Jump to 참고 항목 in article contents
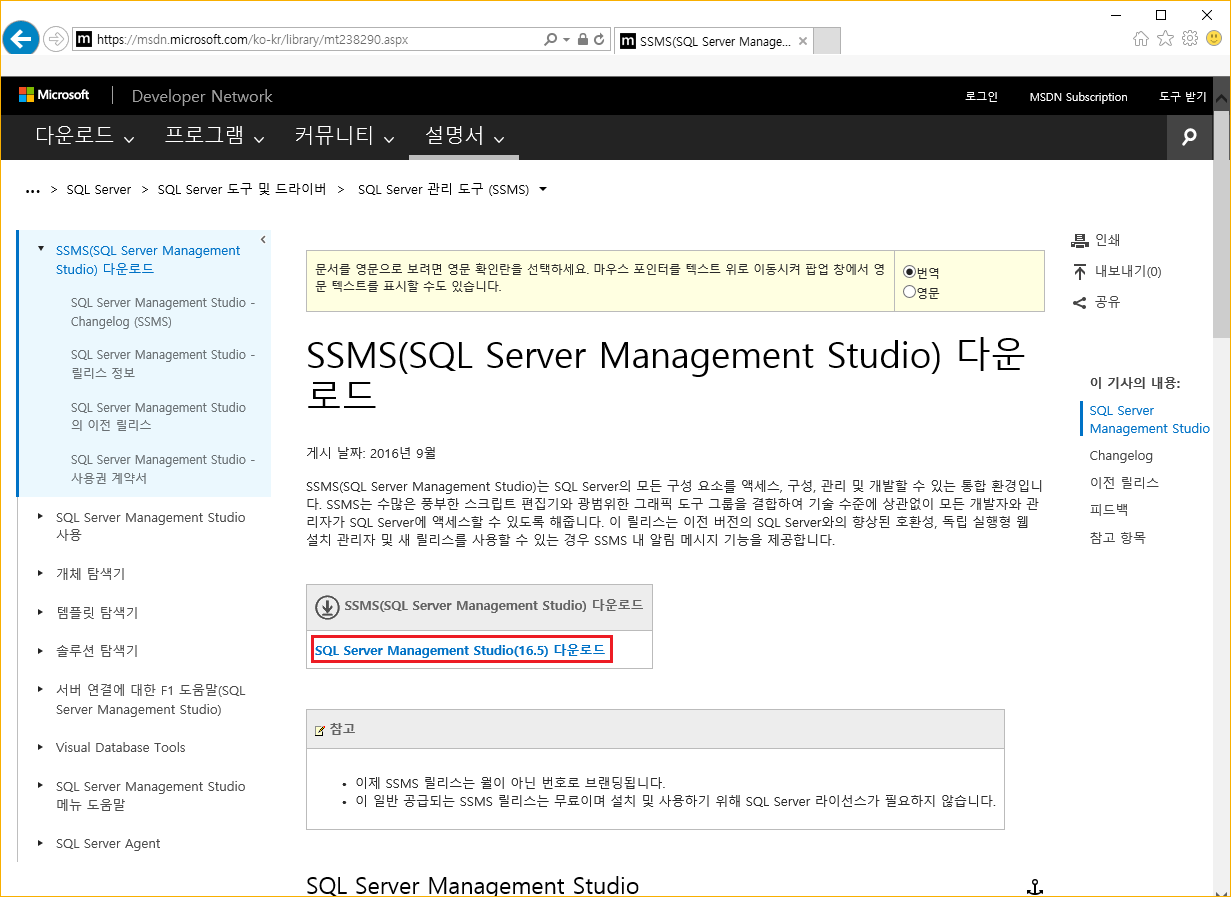The height and width of the screenshot is (897, 1231). (x=1117, y=537)
